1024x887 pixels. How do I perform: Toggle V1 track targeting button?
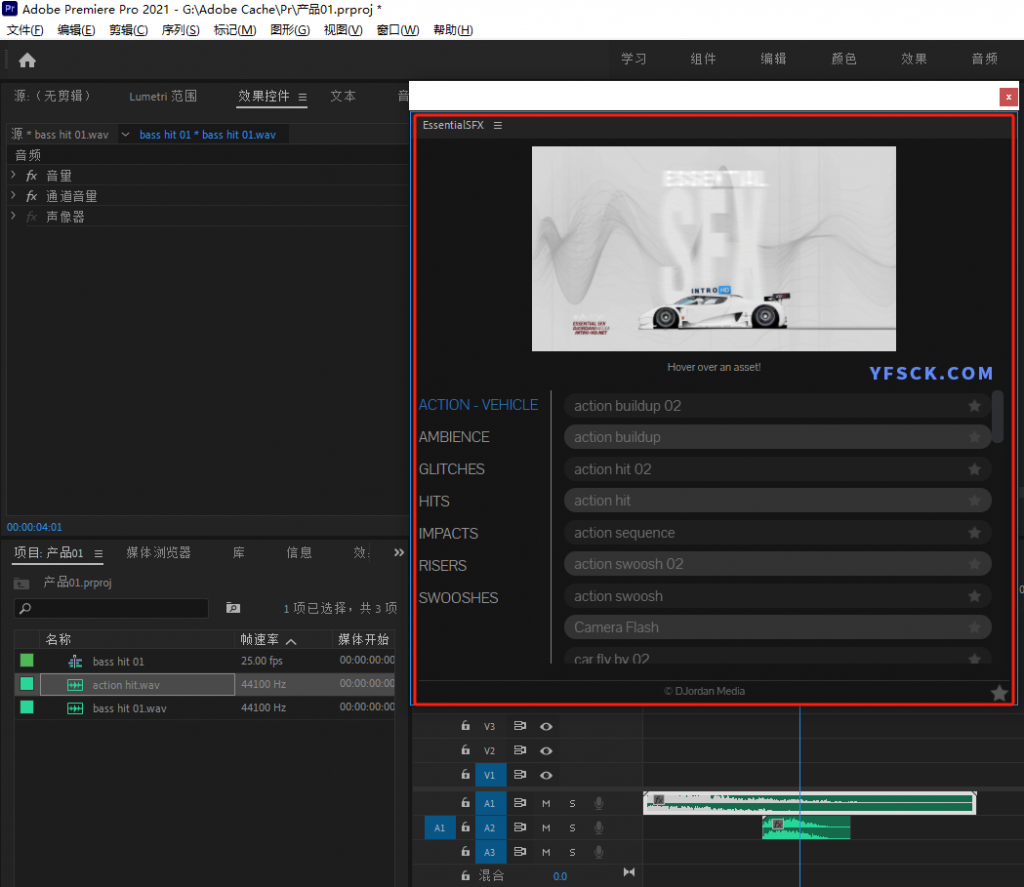(x=490, y=775)
